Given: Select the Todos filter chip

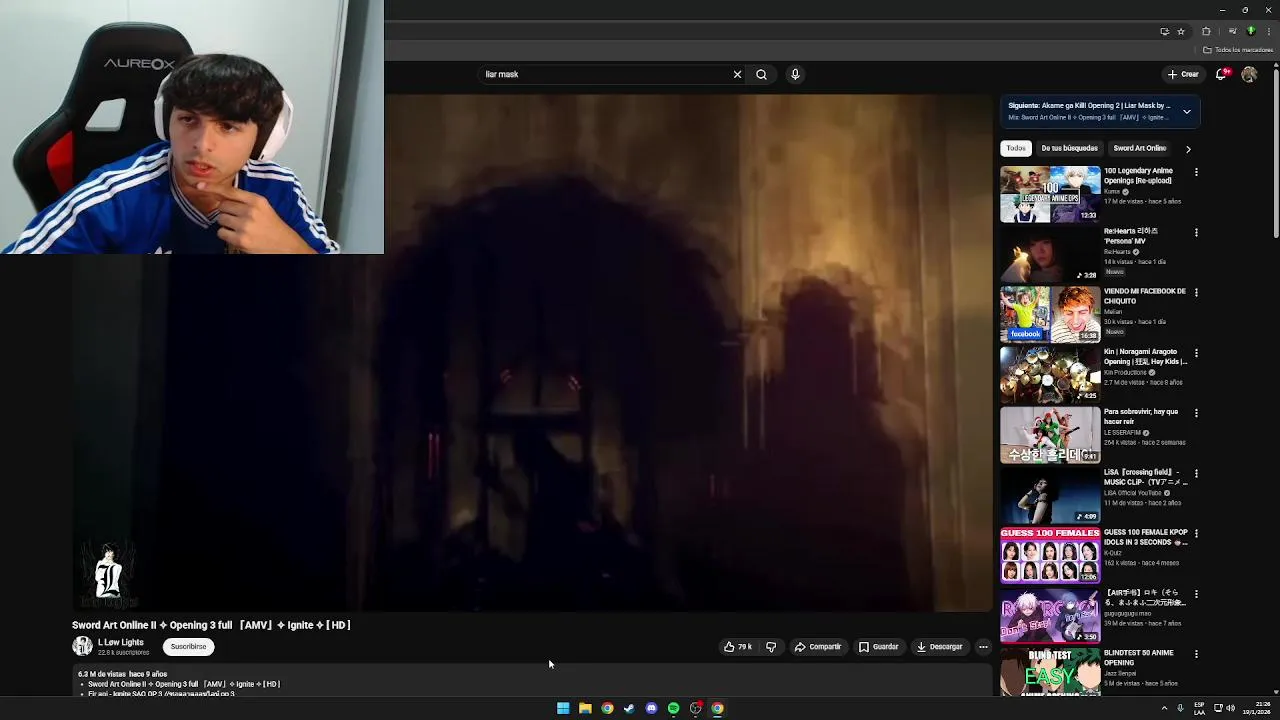Looking at the screenshot, I should (1016, 148).
